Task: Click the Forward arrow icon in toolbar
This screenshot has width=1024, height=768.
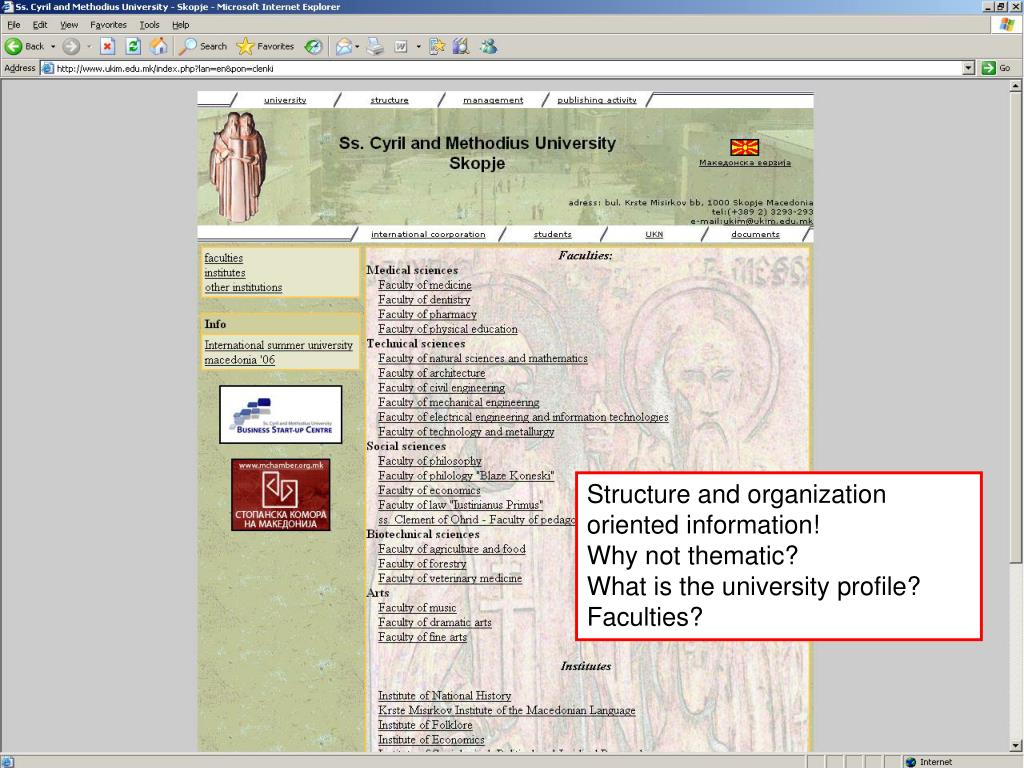Action: coord(71,46)
